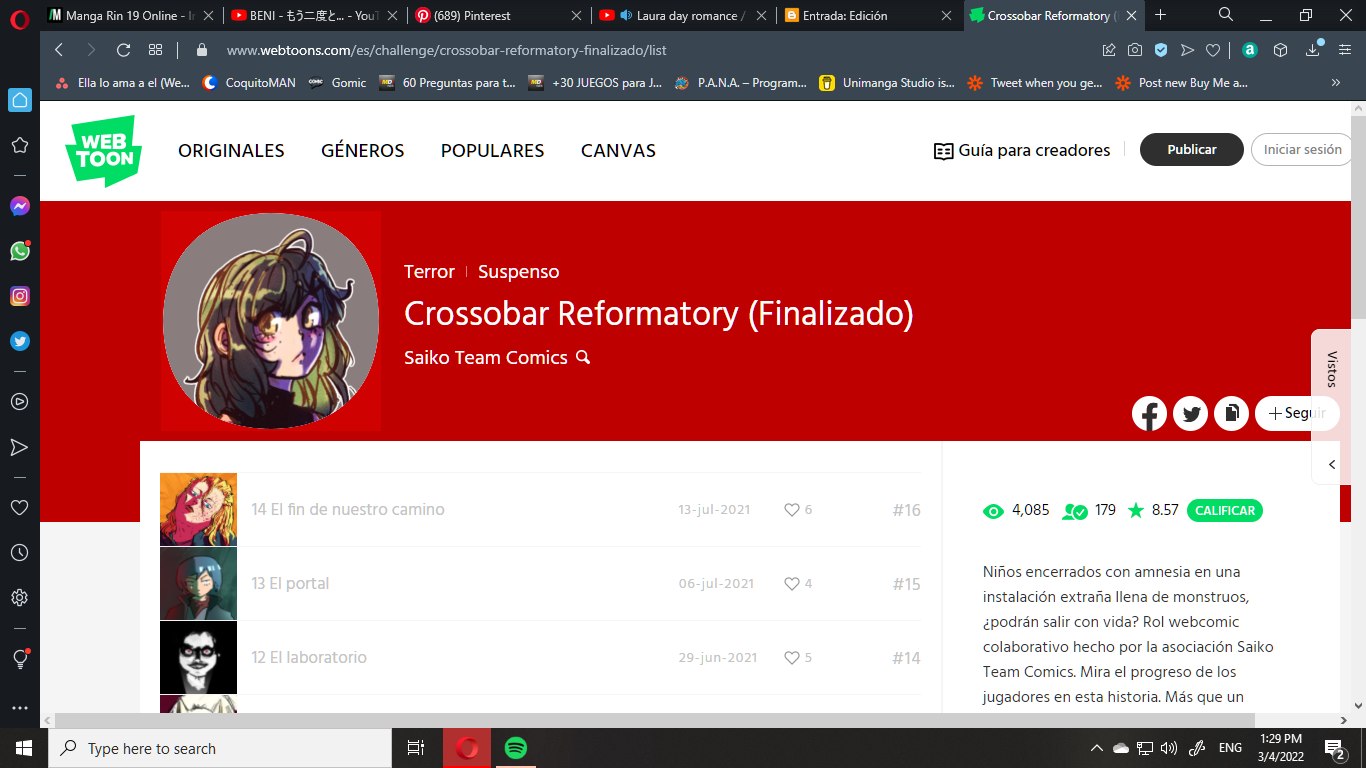Viewport: 1366px width, 768px height.
Task: Open the ad blocker shield icon
Action: (x=1161, y=50)
